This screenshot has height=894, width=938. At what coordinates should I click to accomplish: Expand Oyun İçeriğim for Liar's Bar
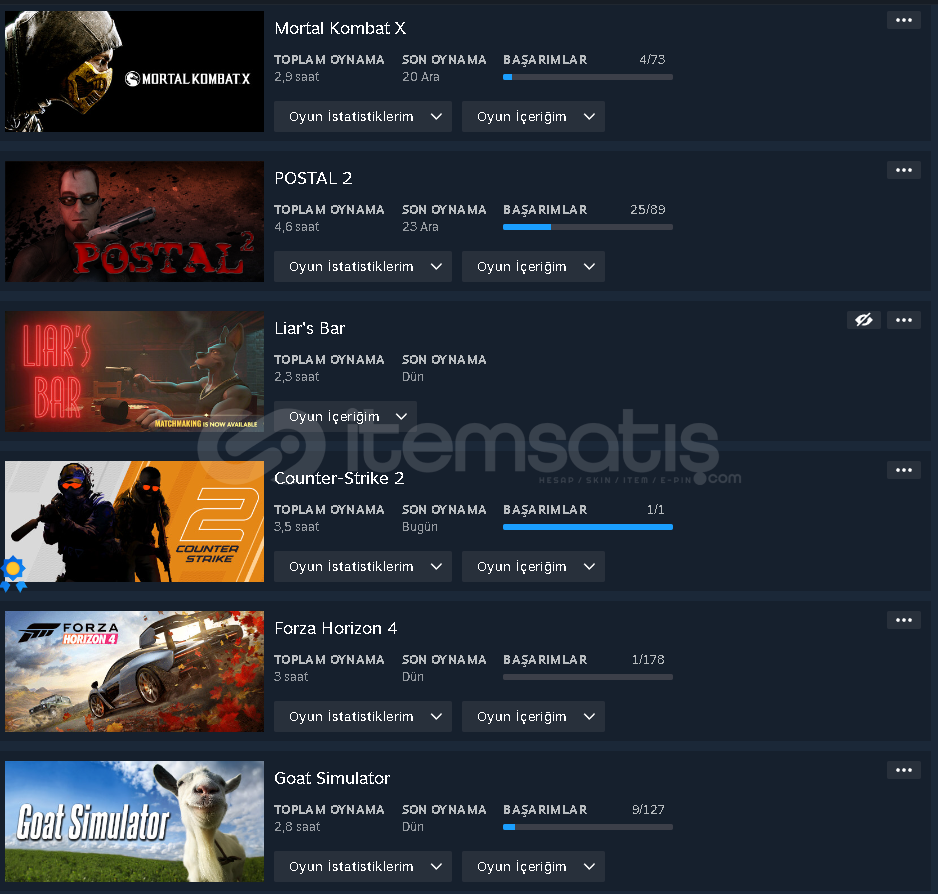pos(345,416)
